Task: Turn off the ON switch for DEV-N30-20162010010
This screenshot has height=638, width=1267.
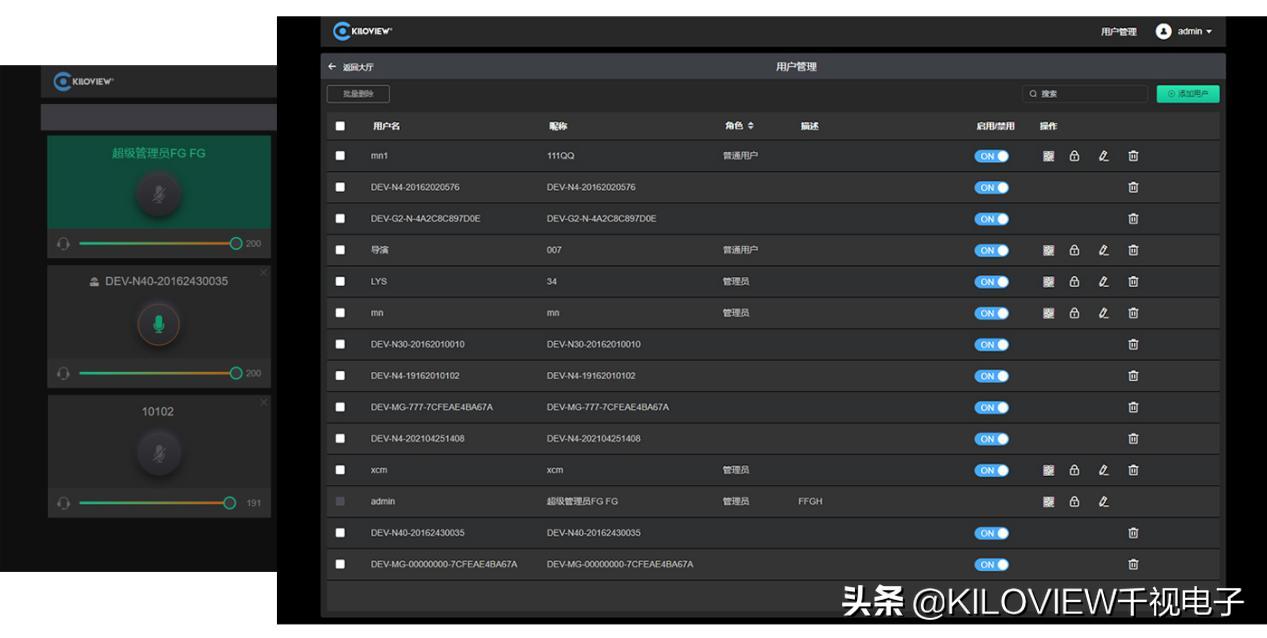Action: click(991, 344)
